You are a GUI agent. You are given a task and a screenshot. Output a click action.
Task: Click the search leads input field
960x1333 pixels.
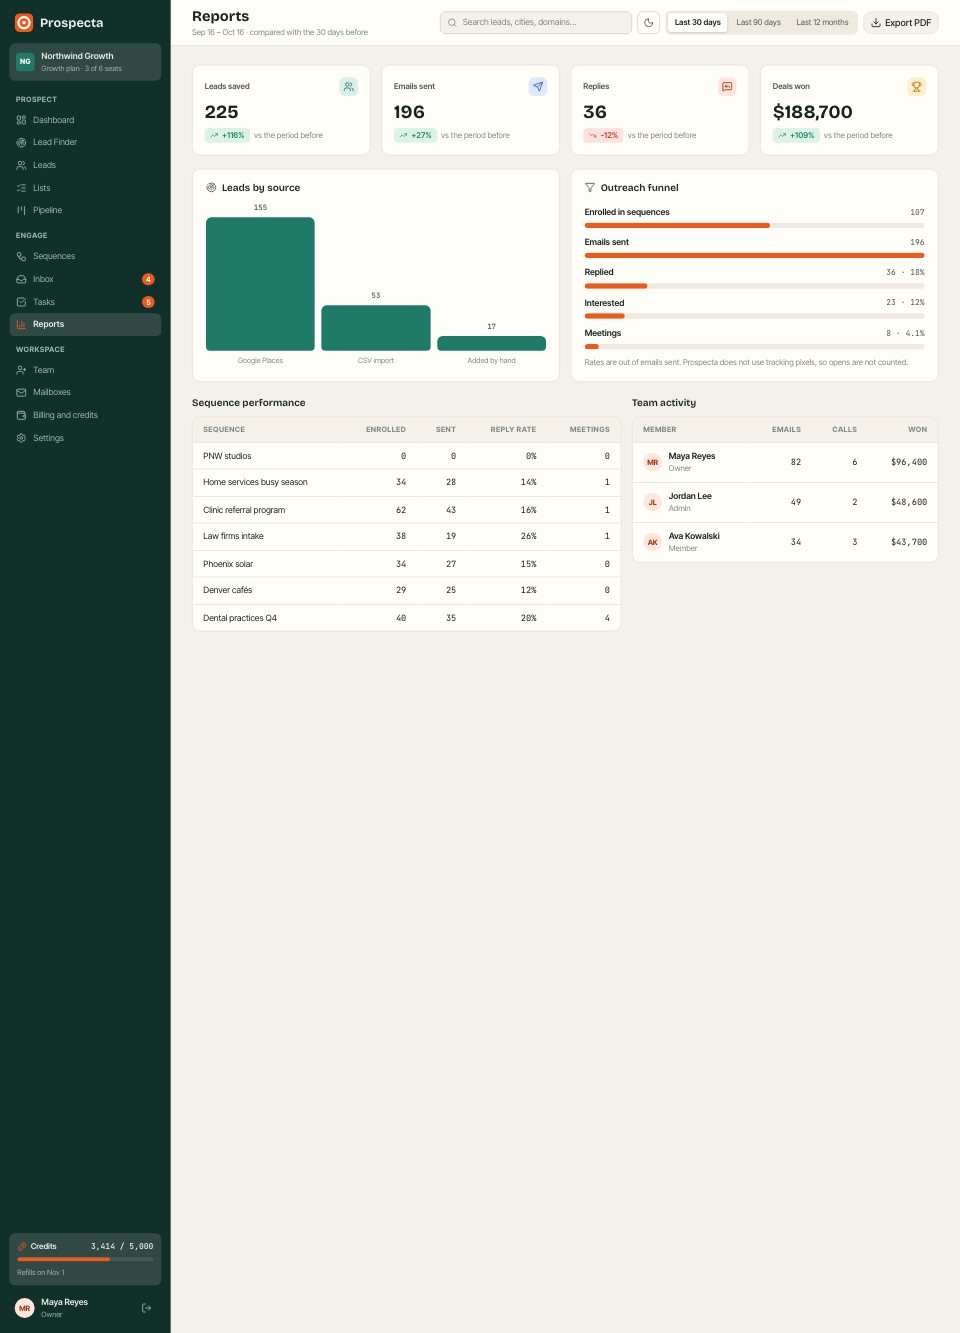[536, 22]
